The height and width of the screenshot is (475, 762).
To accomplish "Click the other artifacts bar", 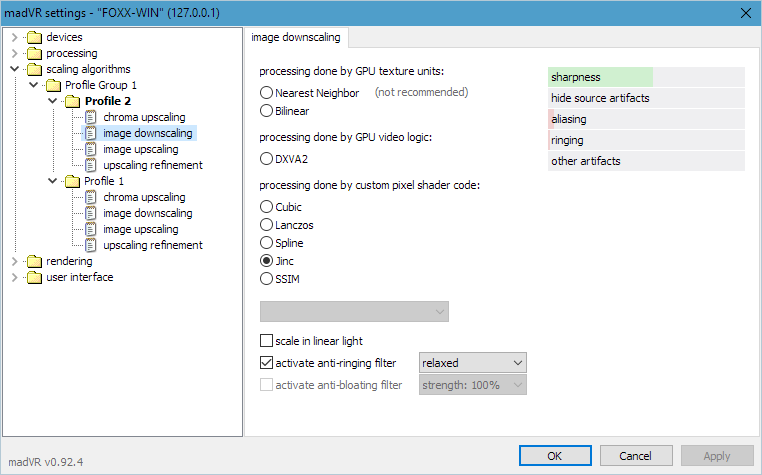I will point(646,161).
